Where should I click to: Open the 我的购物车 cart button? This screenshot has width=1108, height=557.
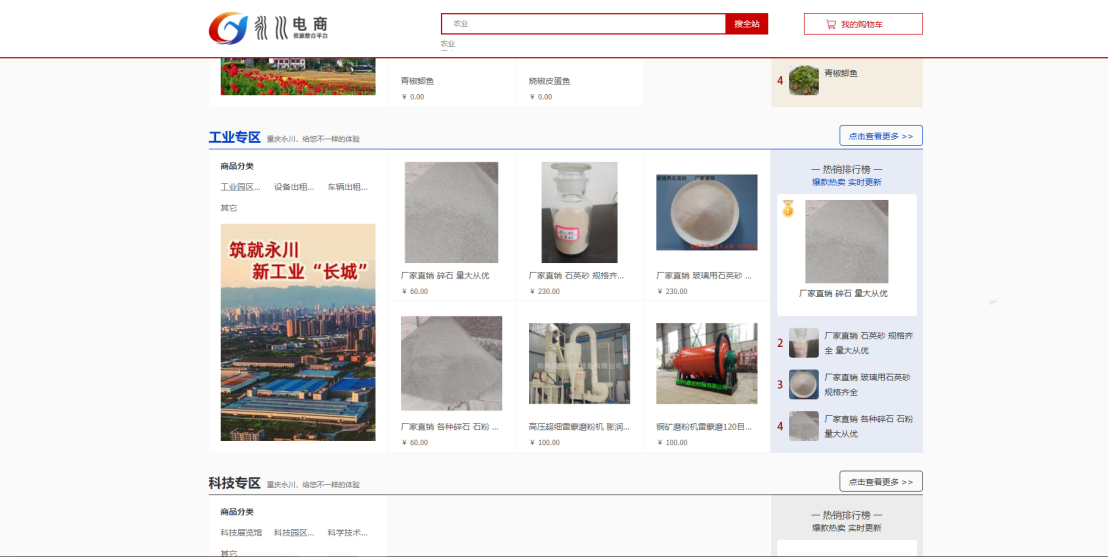pos(862,24)
